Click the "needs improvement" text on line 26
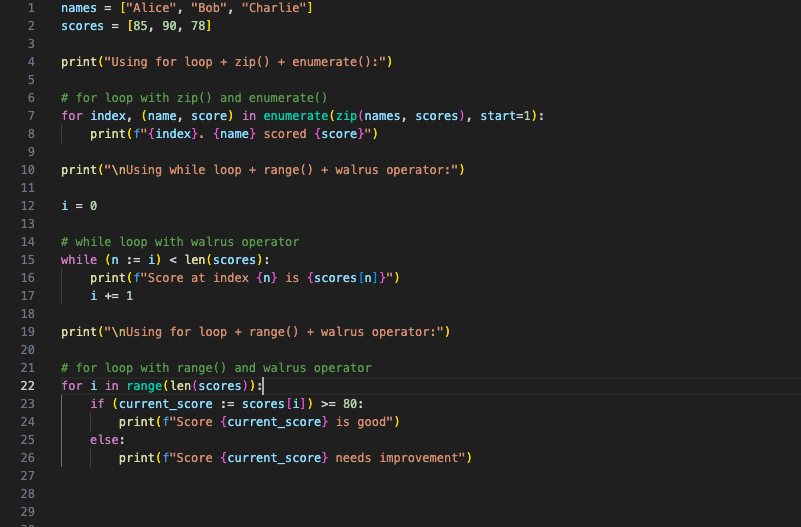This screenshot has height=527, width=801. [x=396, y=458]
